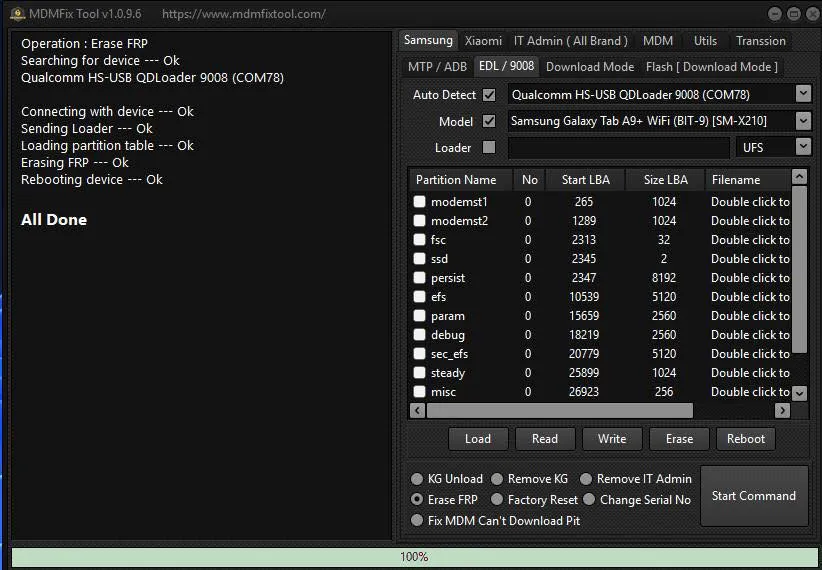Switch to the Download Mode sub-tab
Screen dimensions: 822x570
590,67
